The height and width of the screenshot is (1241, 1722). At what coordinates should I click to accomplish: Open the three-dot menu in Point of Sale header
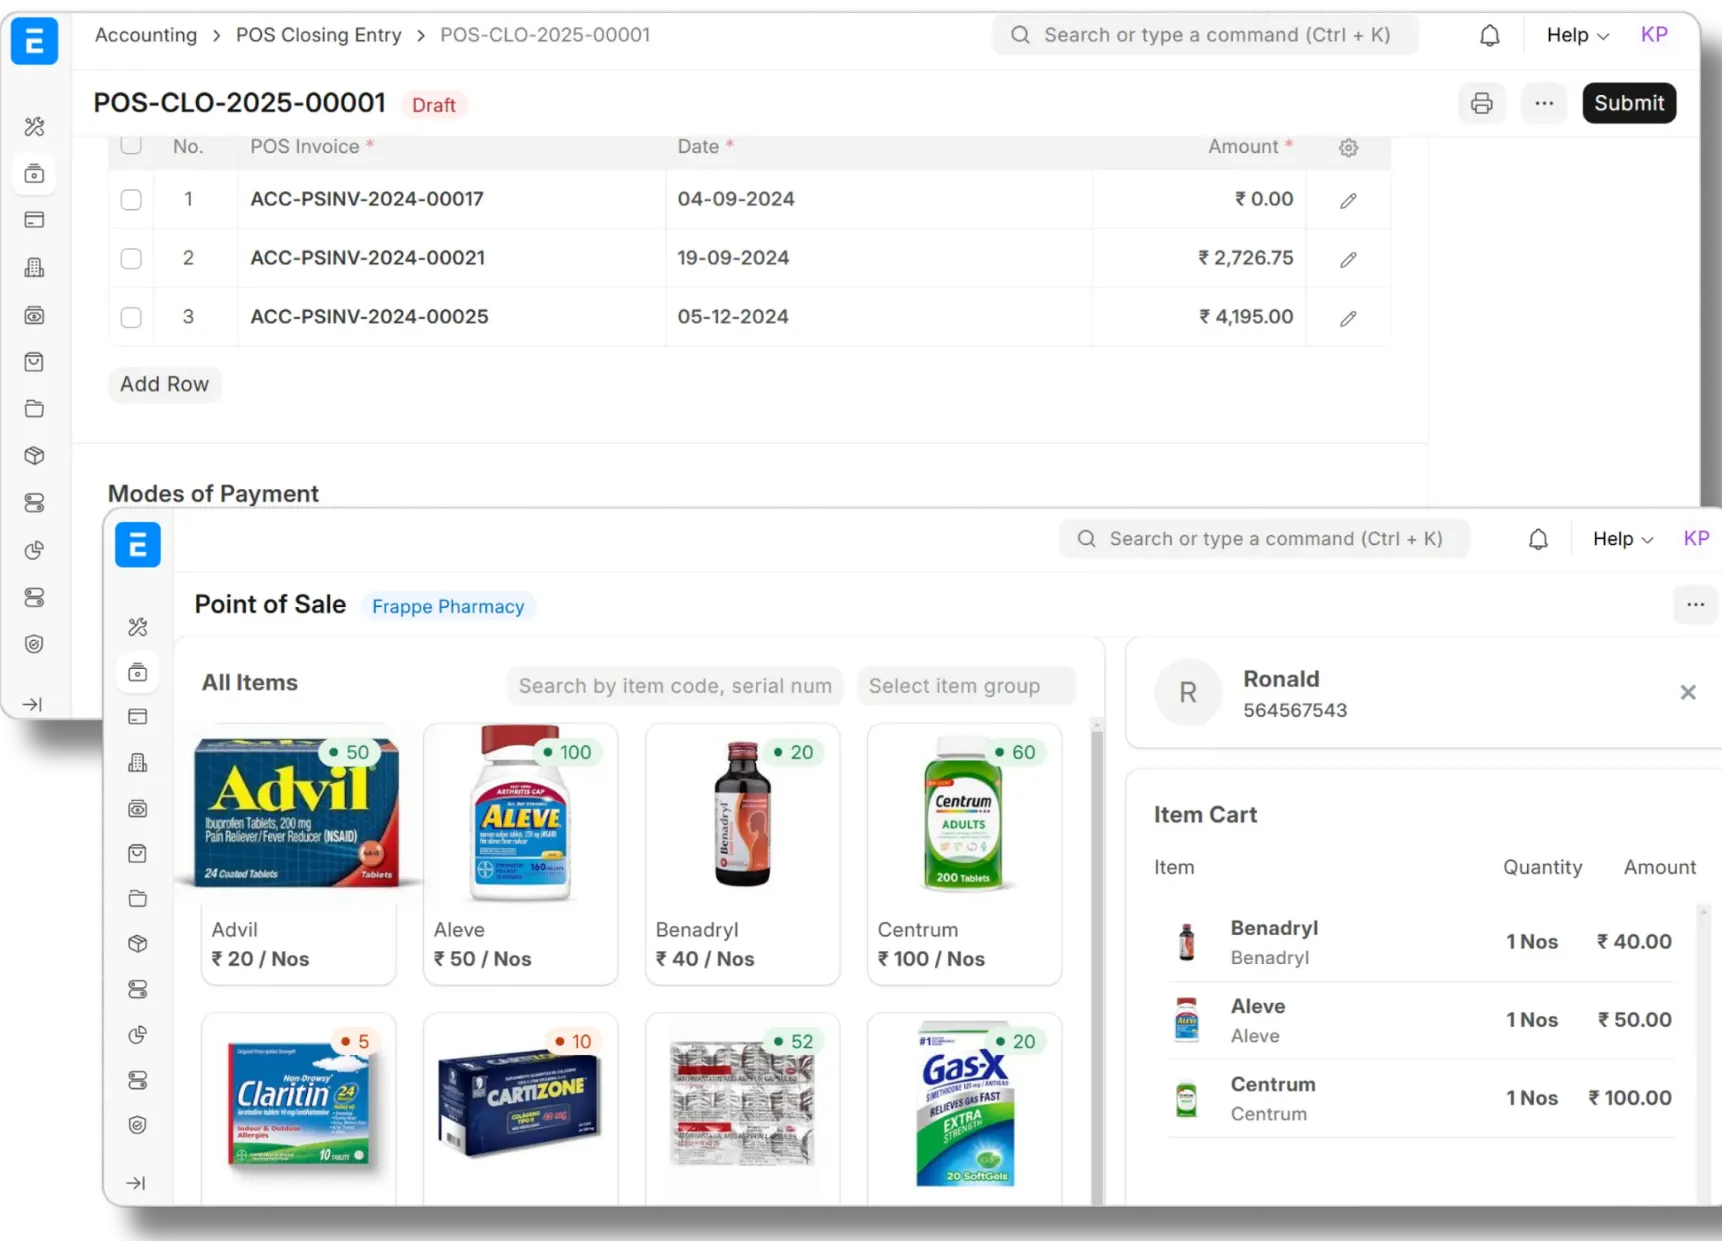[1695, 604]
